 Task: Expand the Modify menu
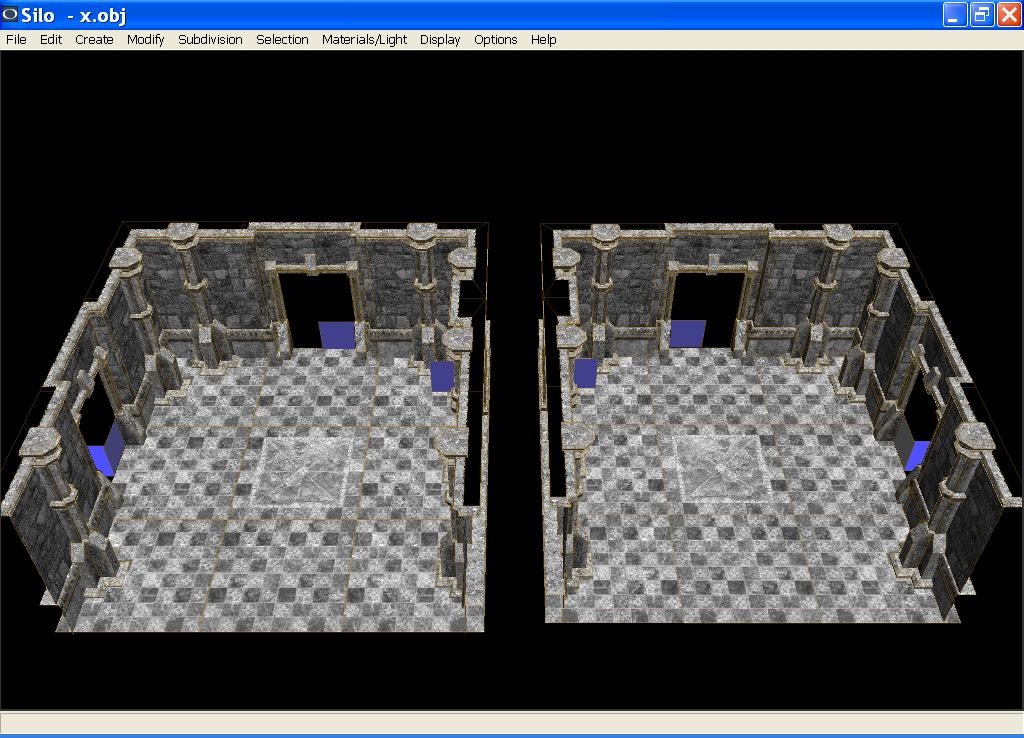coord(145,40)
